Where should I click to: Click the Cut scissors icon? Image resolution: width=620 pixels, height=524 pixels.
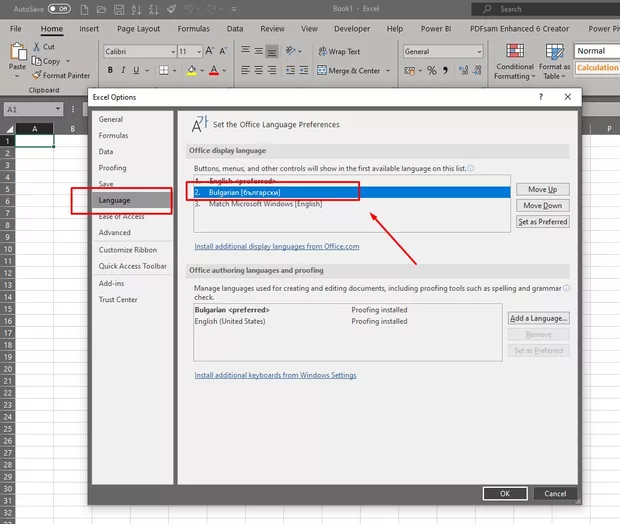click(x=36, y=47)
